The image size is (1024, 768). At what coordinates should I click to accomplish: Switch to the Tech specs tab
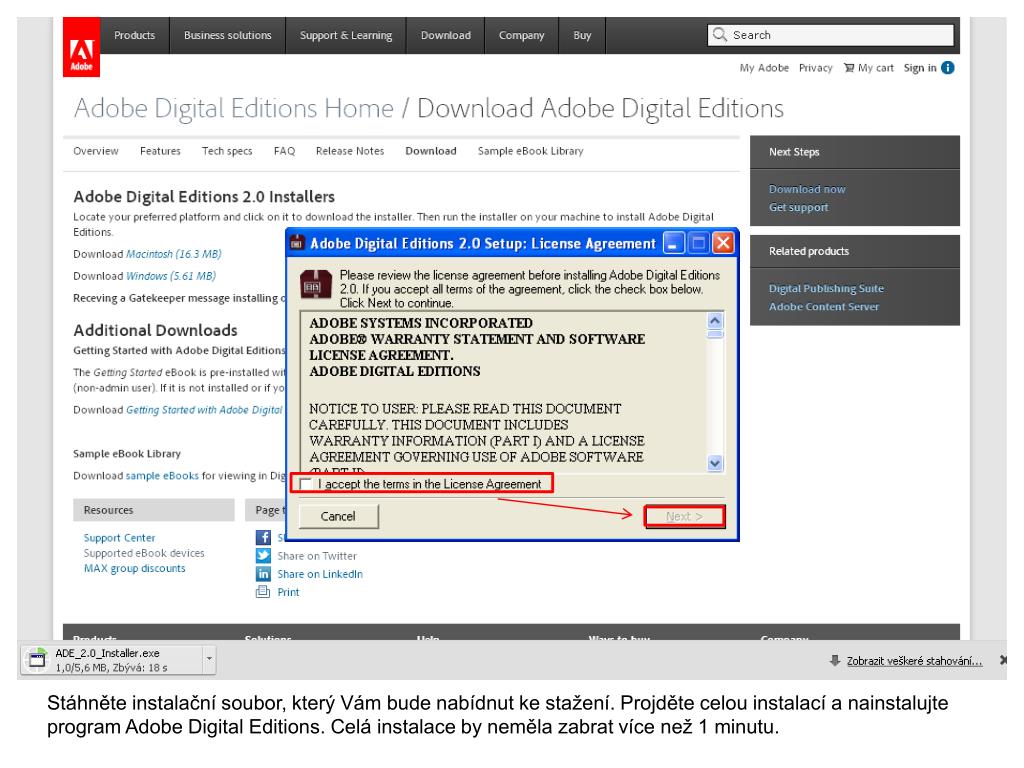pos(227,151)
